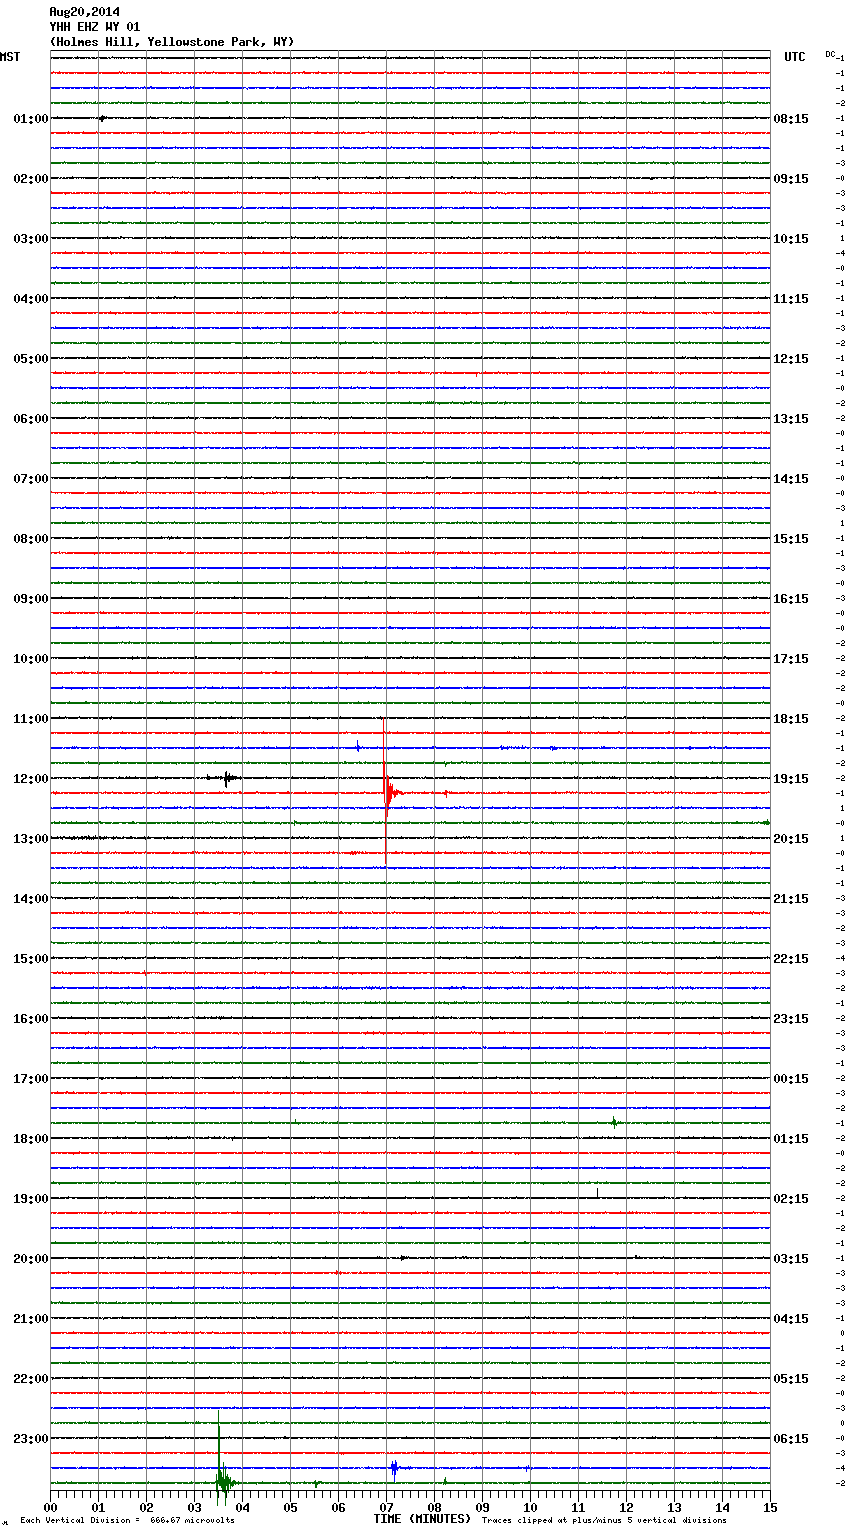Click the Holmes Hill, Yellowstone Park, WY title
The width and height of the screenshot is (850, 1534).
point(172,42)
